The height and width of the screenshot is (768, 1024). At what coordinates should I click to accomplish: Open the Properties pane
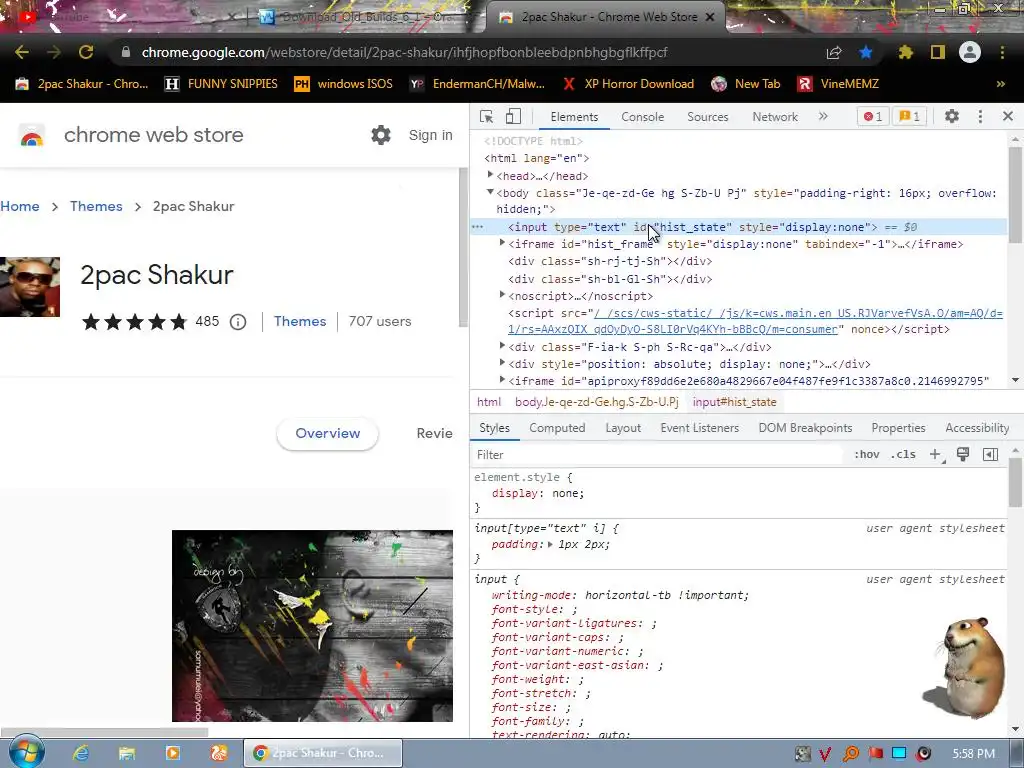pos(898,428)
